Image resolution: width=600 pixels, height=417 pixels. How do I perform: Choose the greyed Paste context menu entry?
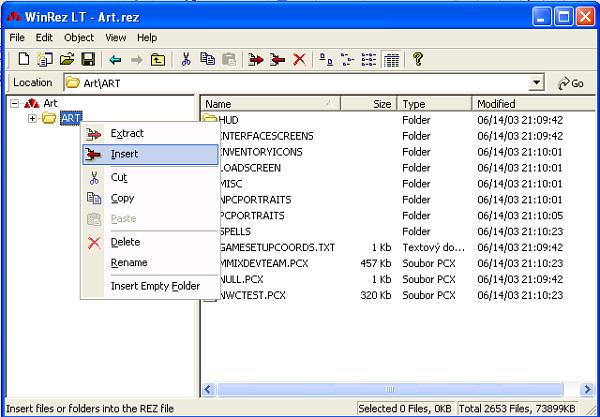[150, 219]
